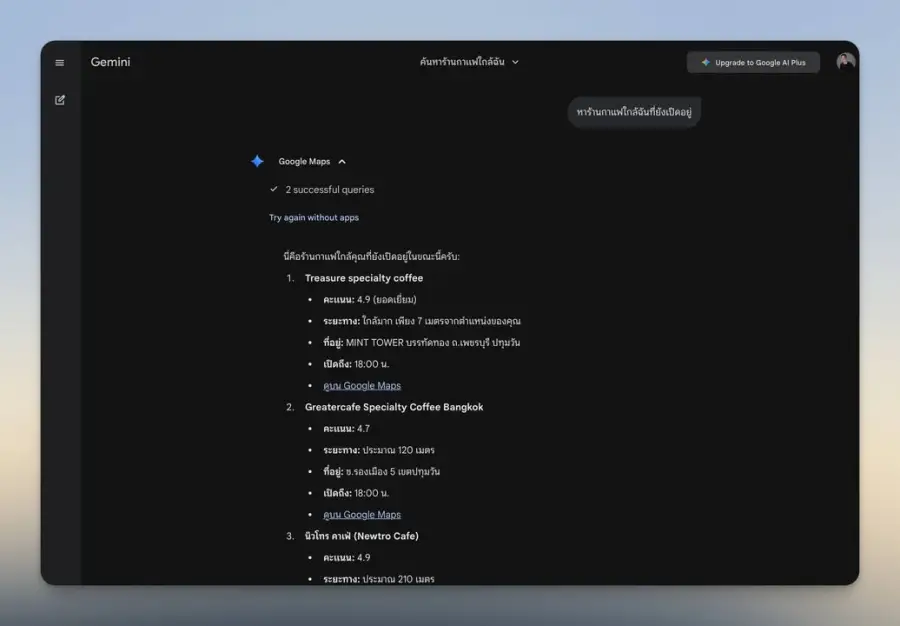Click the 4.7 rating line
Image resolution: width=900 pixels, height=626 pixels.
[347, 429]
